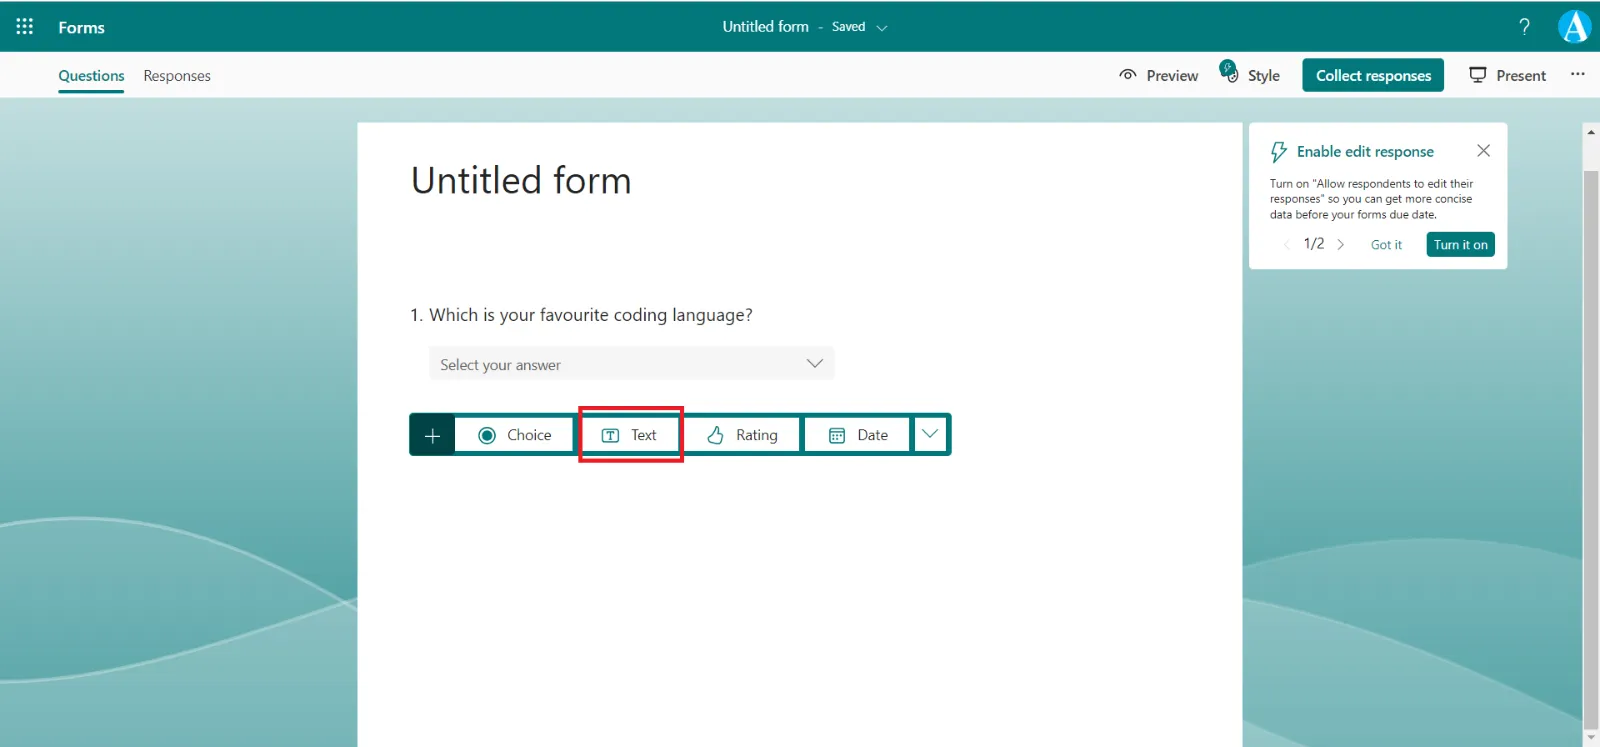Switch to the Responses tab
The height and width of the screenshot is (747, 1600).
(x=177, y=76)
